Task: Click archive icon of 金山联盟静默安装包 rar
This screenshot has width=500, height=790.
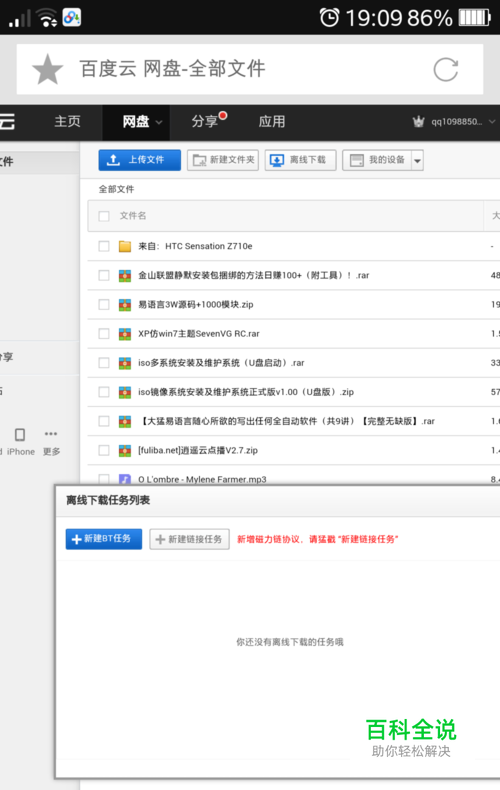Action: tap(125, 276)
